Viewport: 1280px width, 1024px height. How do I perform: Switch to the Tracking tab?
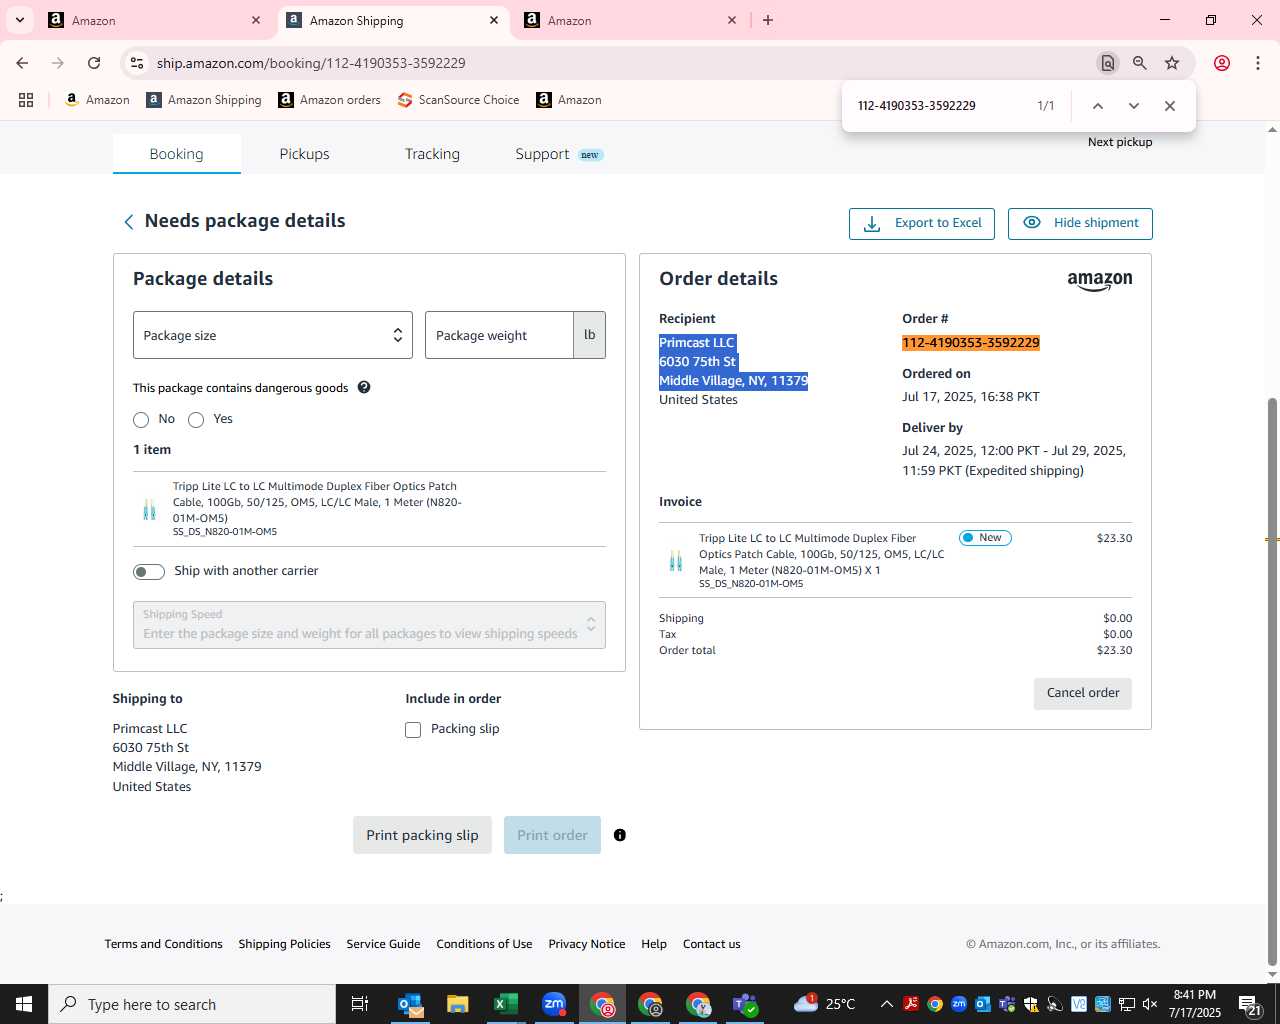click(432, 154)
